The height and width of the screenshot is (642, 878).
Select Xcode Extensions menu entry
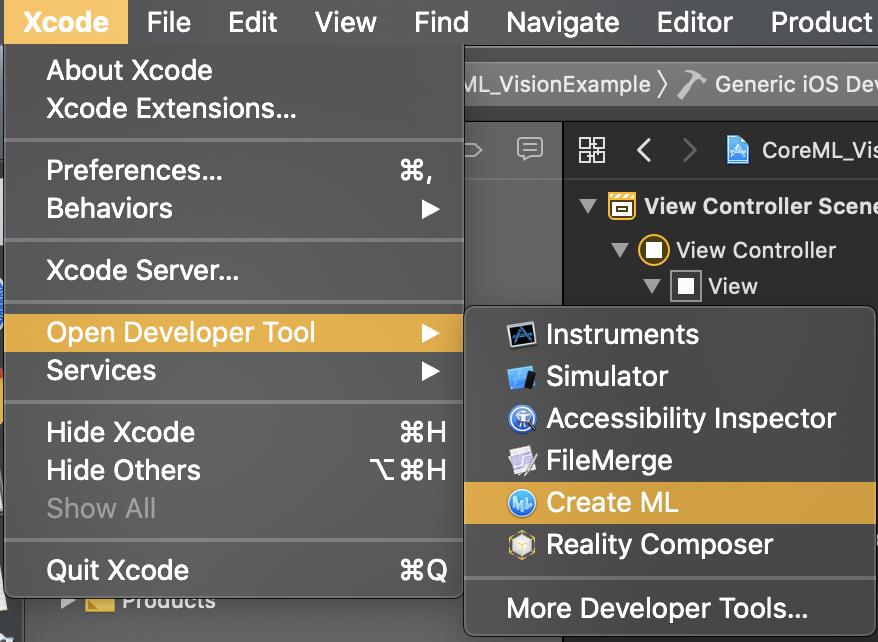[171, 108]
